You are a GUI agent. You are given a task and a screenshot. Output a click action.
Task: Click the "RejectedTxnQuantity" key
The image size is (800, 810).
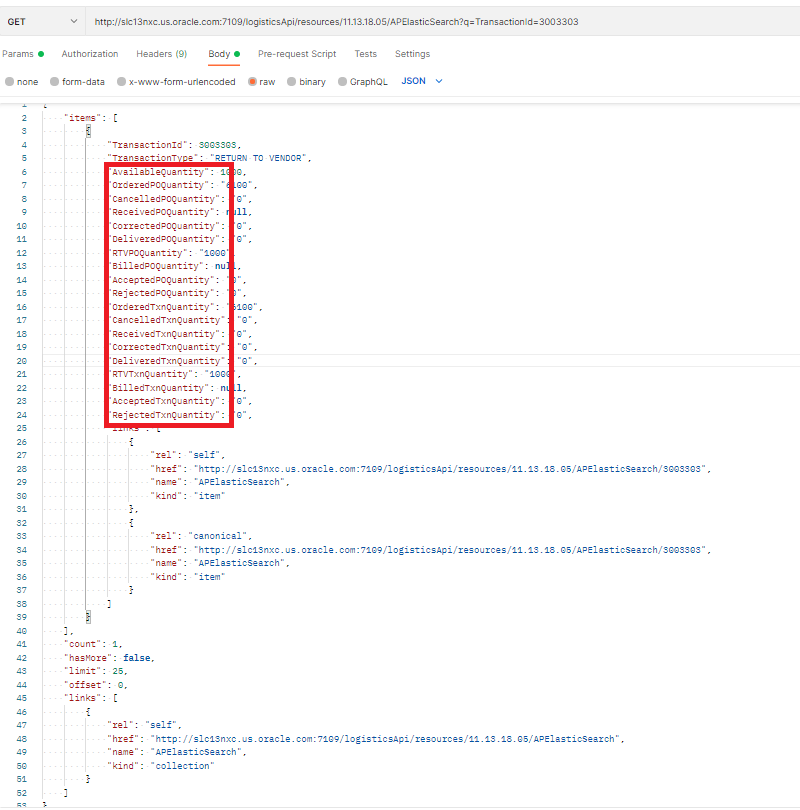pyautogui.click(x=164, y=415)
